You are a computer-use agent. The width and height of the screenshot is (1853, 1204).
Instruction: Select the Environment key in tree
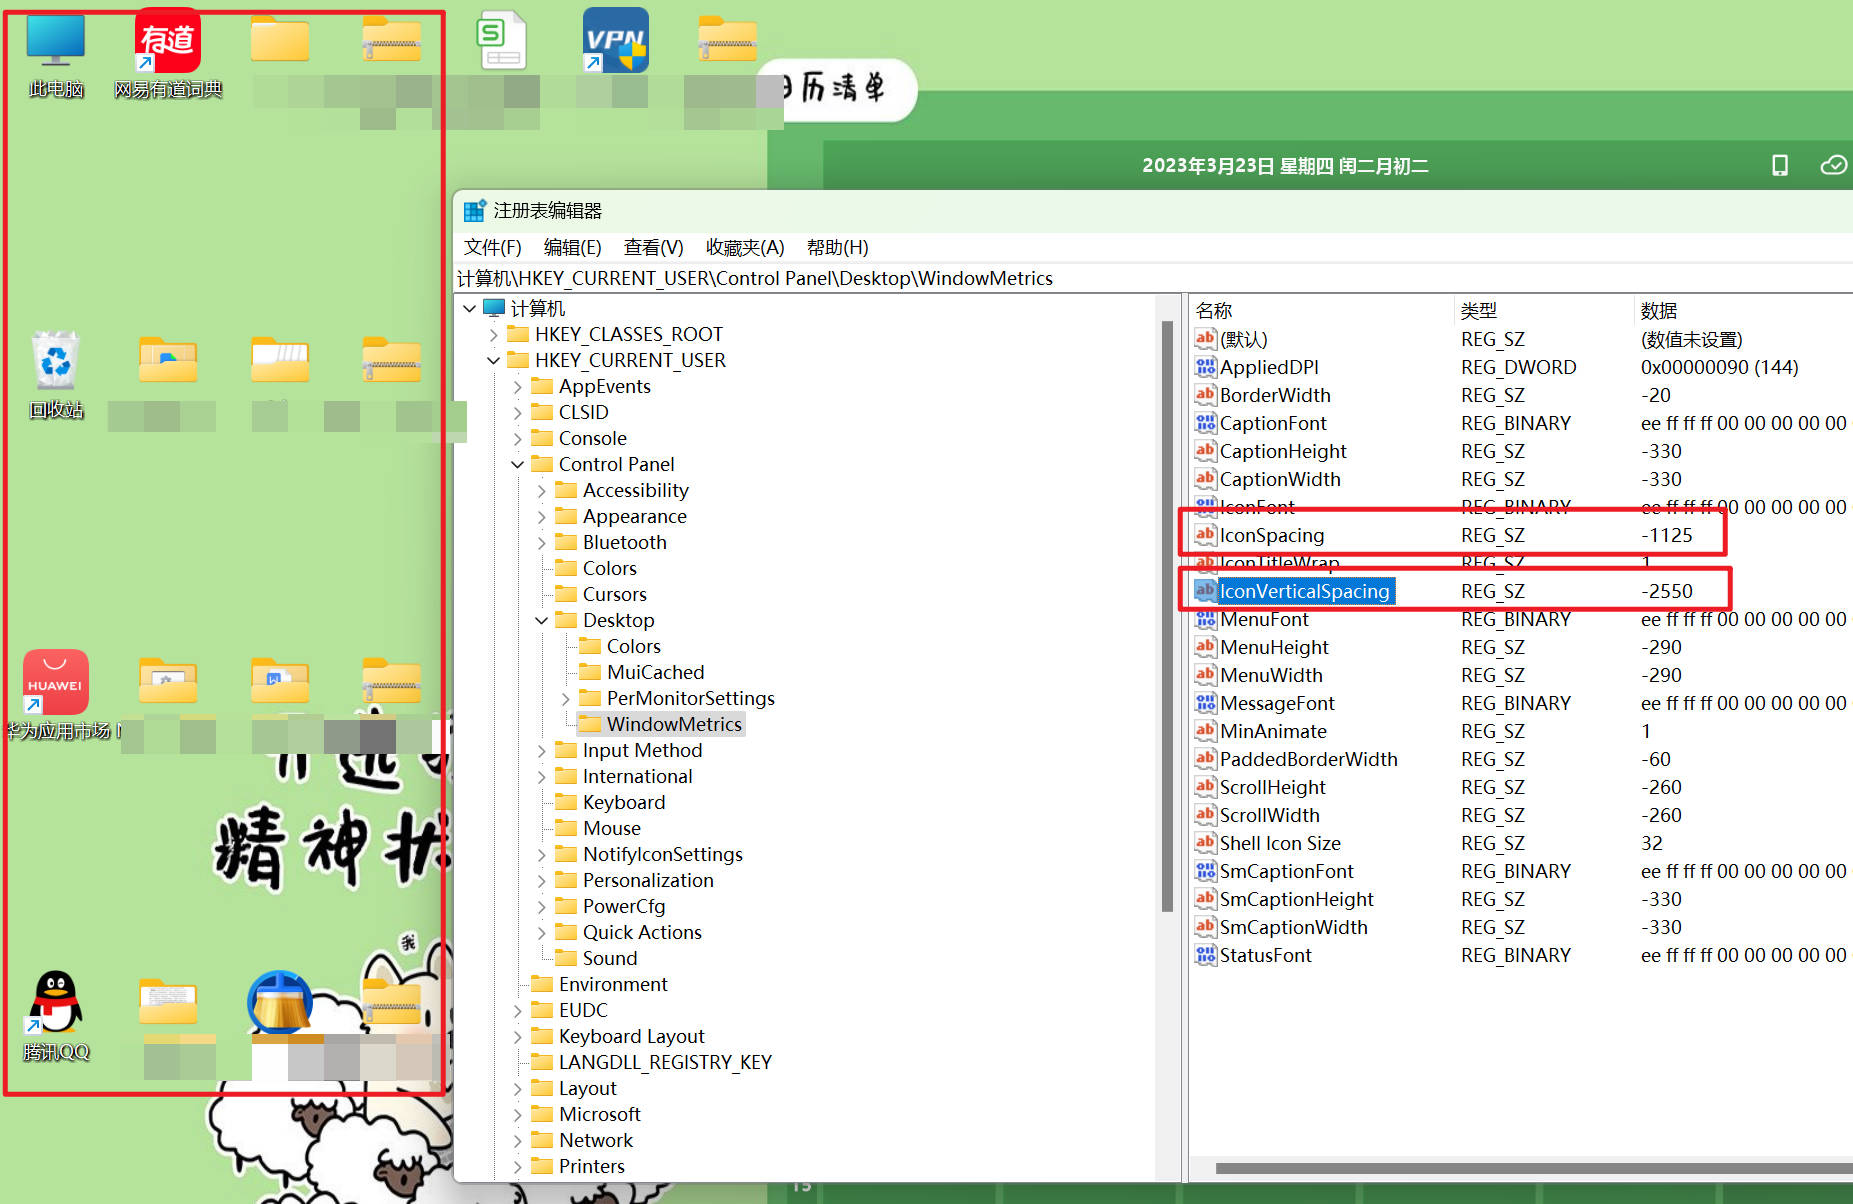click(x=613, y=984)
